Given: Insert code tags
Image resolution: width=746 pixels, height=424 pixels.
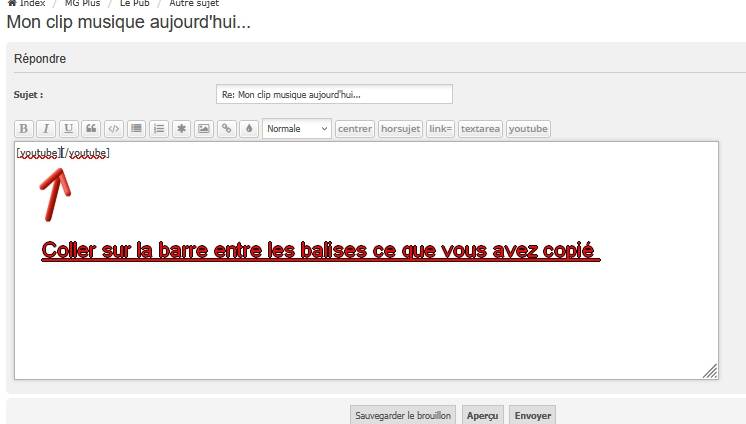Looking at the screenshot, I should (x=113, y=128).
